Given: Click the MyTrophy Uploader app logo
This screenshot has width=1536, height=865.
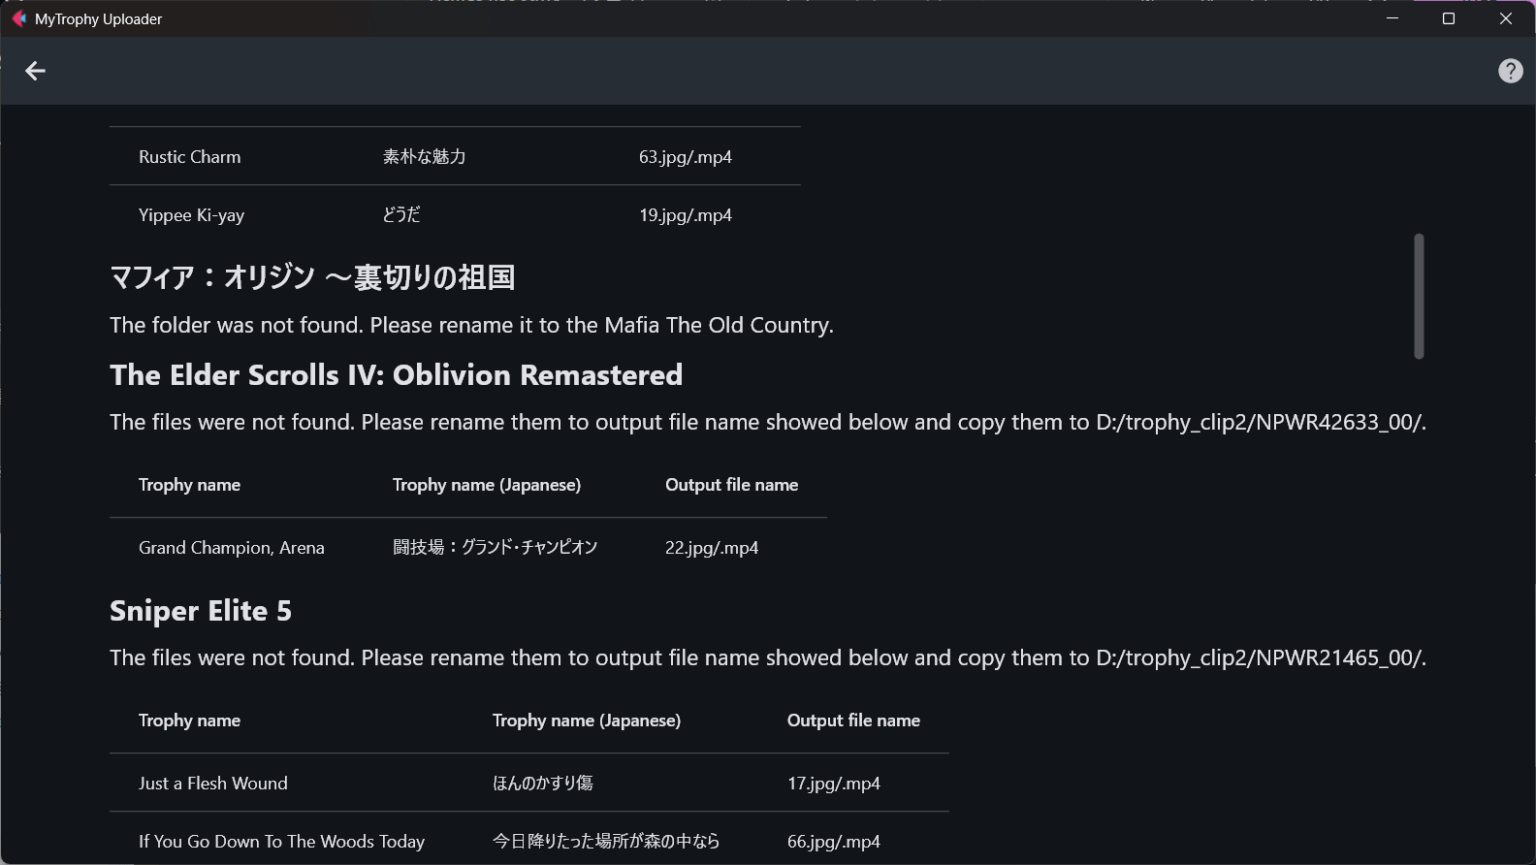Looking at the screenshot, I should (x=18, y=19).
